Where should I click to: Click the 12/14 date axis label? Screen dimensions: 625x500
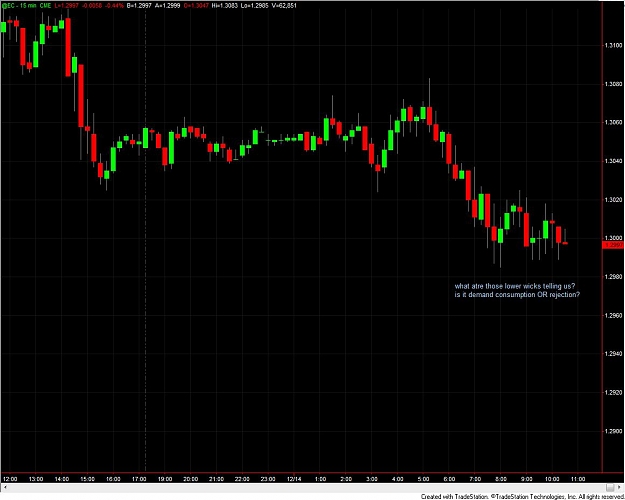pyautogui.click(x=294, y=479)
